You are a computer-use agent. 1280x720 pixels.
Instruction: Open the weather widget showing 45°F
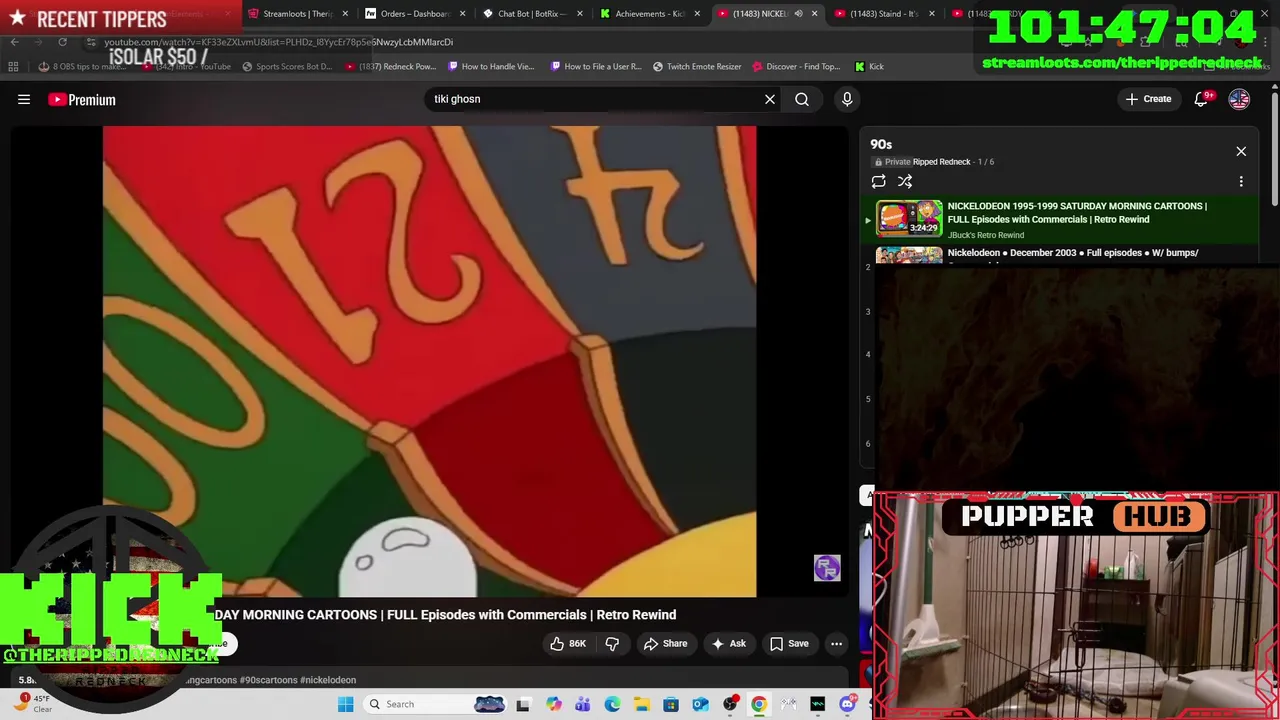(32, 703)
